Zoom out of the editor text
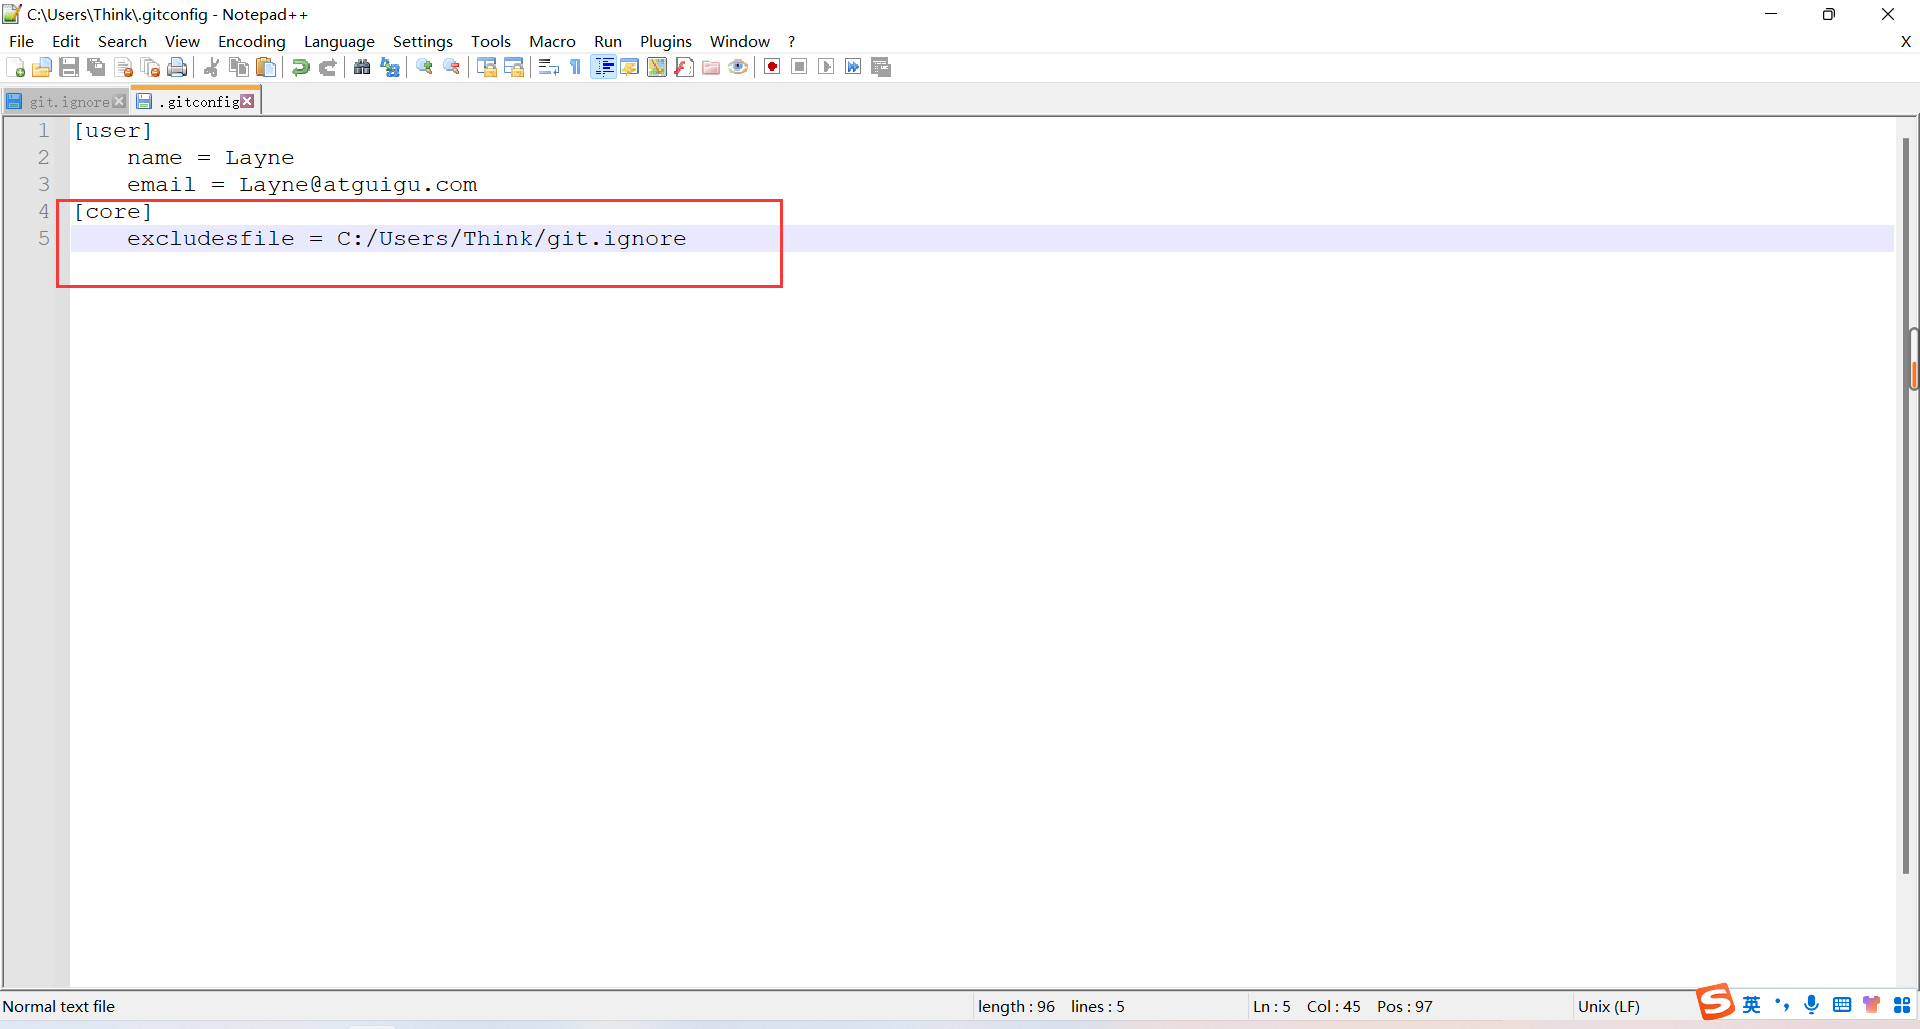This screenshot has height=1029, width=1920. [x=451, y=67]
